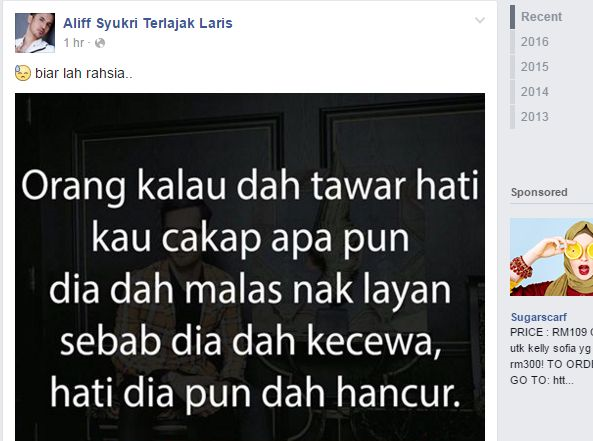
Task: Select Recent in the timeline navigator
Action: click(541, 17)
